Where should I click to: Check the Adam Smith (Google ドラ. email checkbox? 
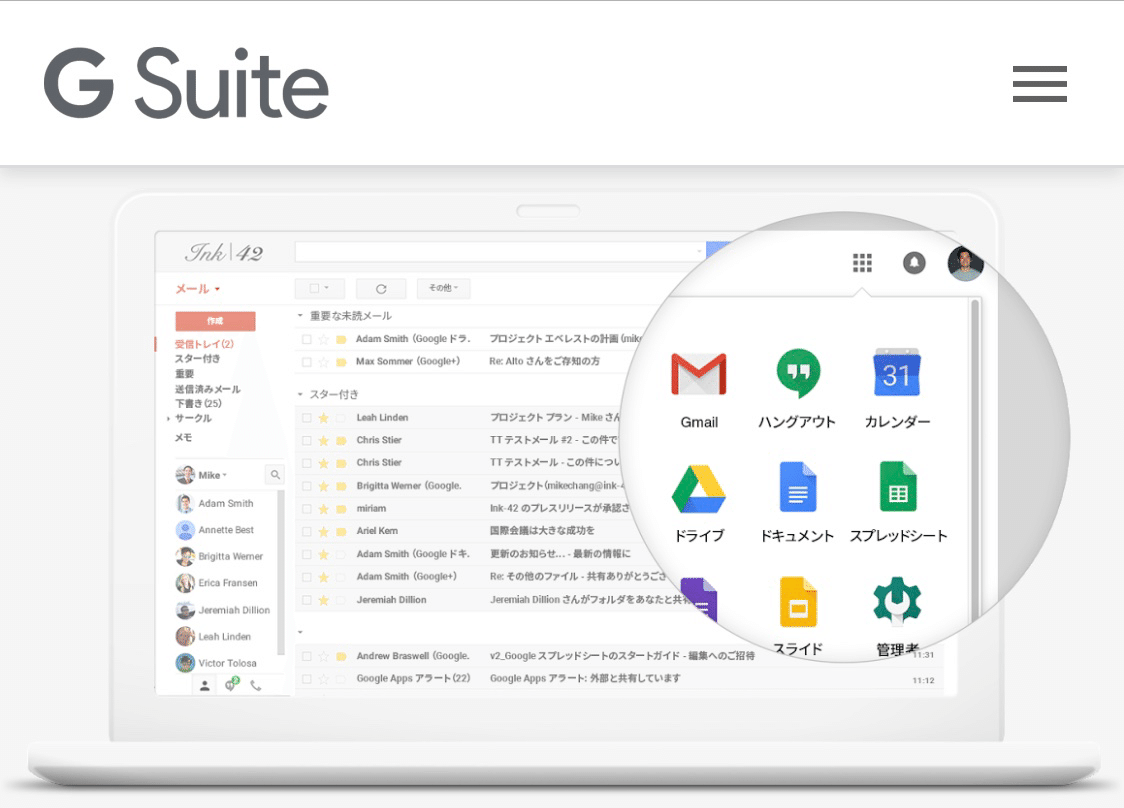[x=307, y=339]
